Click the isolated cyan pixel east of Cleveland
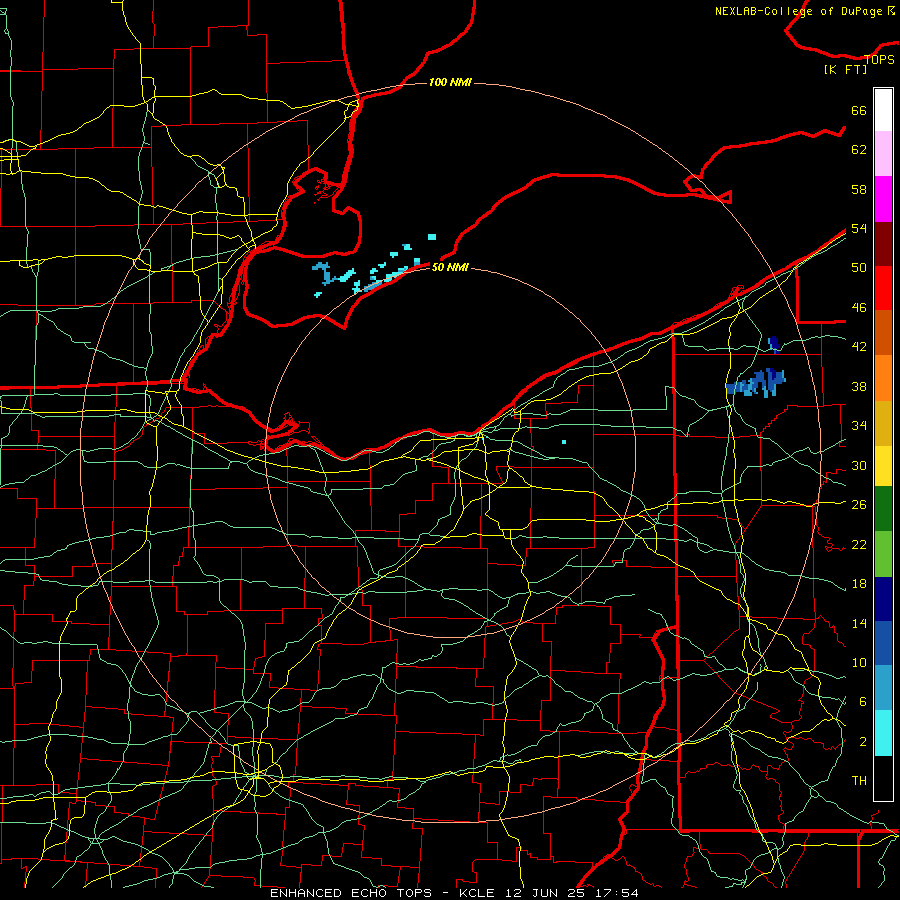Viewport: 900px width, 900px height. 564,442
